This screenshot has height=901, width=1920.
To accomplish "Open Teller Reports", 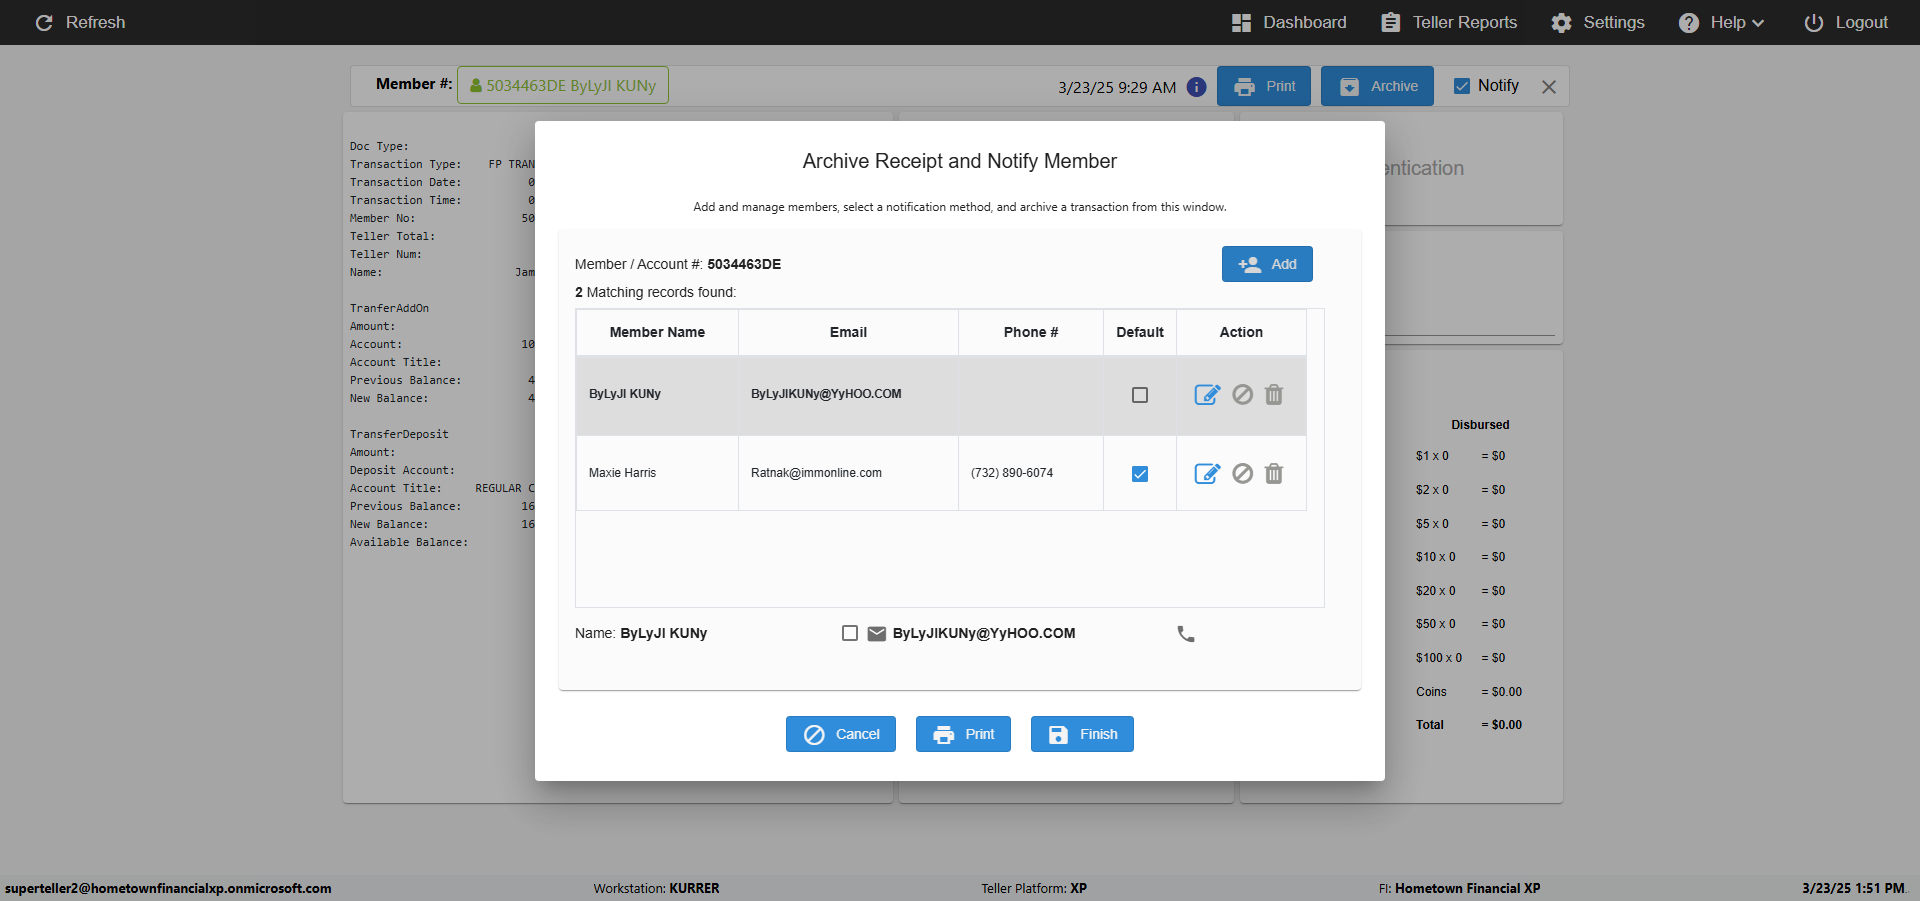I will pyautogui.click(x=1449, y=22).
